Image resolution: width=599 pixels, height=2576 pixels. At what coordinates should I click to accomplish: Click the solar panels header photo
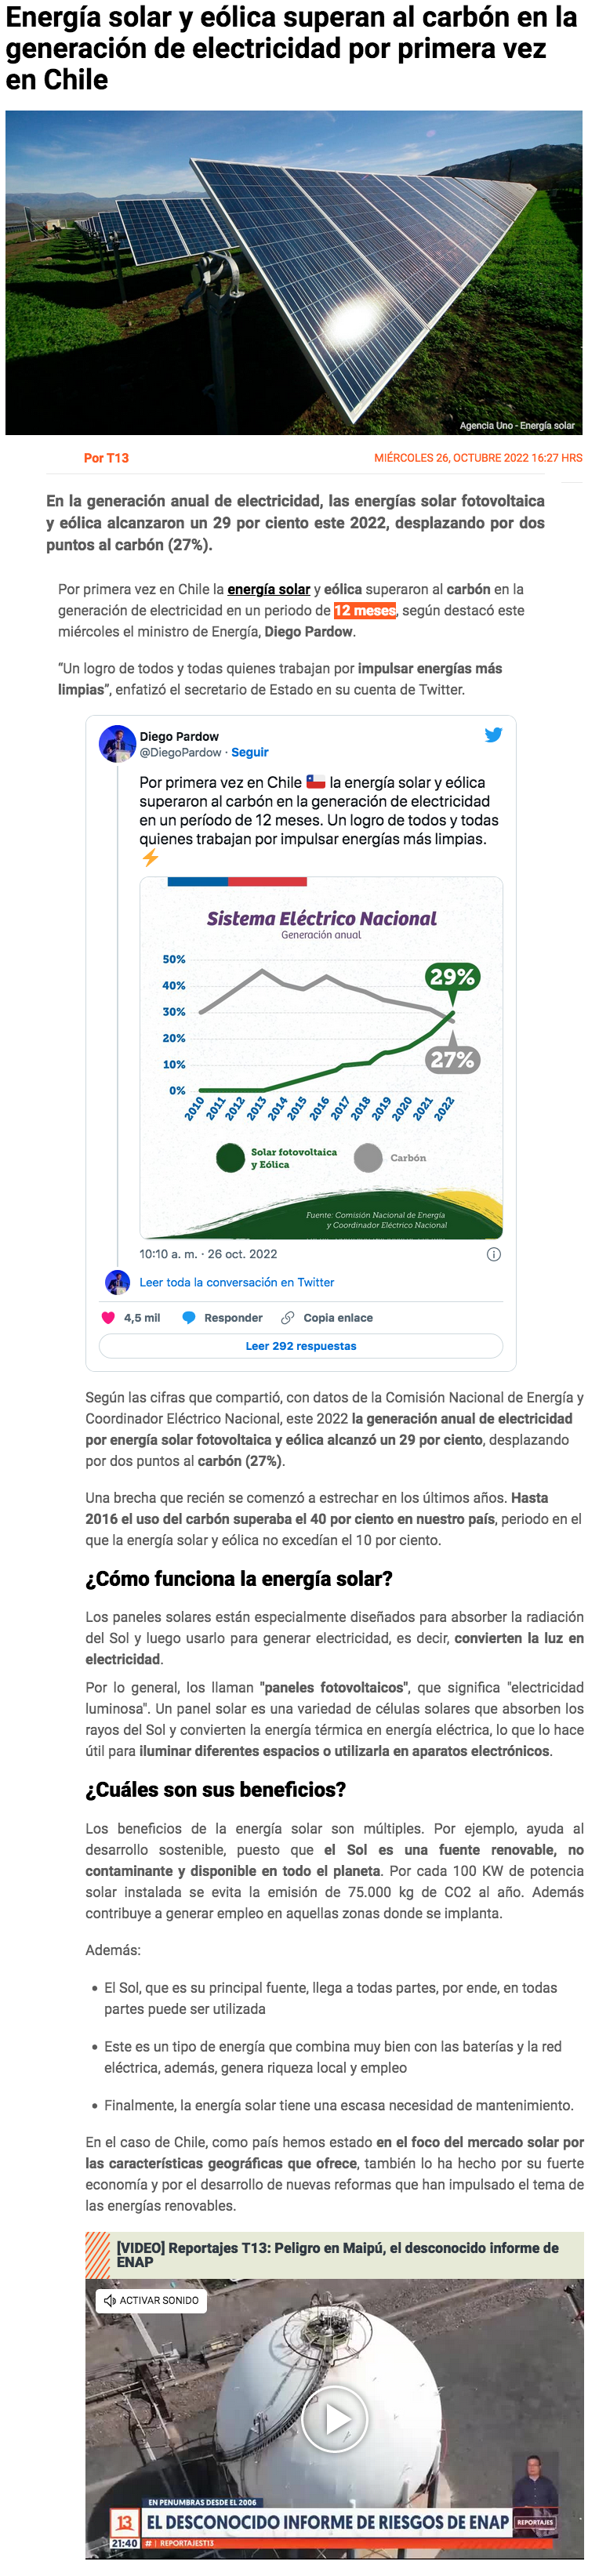[x=294, y=272]
